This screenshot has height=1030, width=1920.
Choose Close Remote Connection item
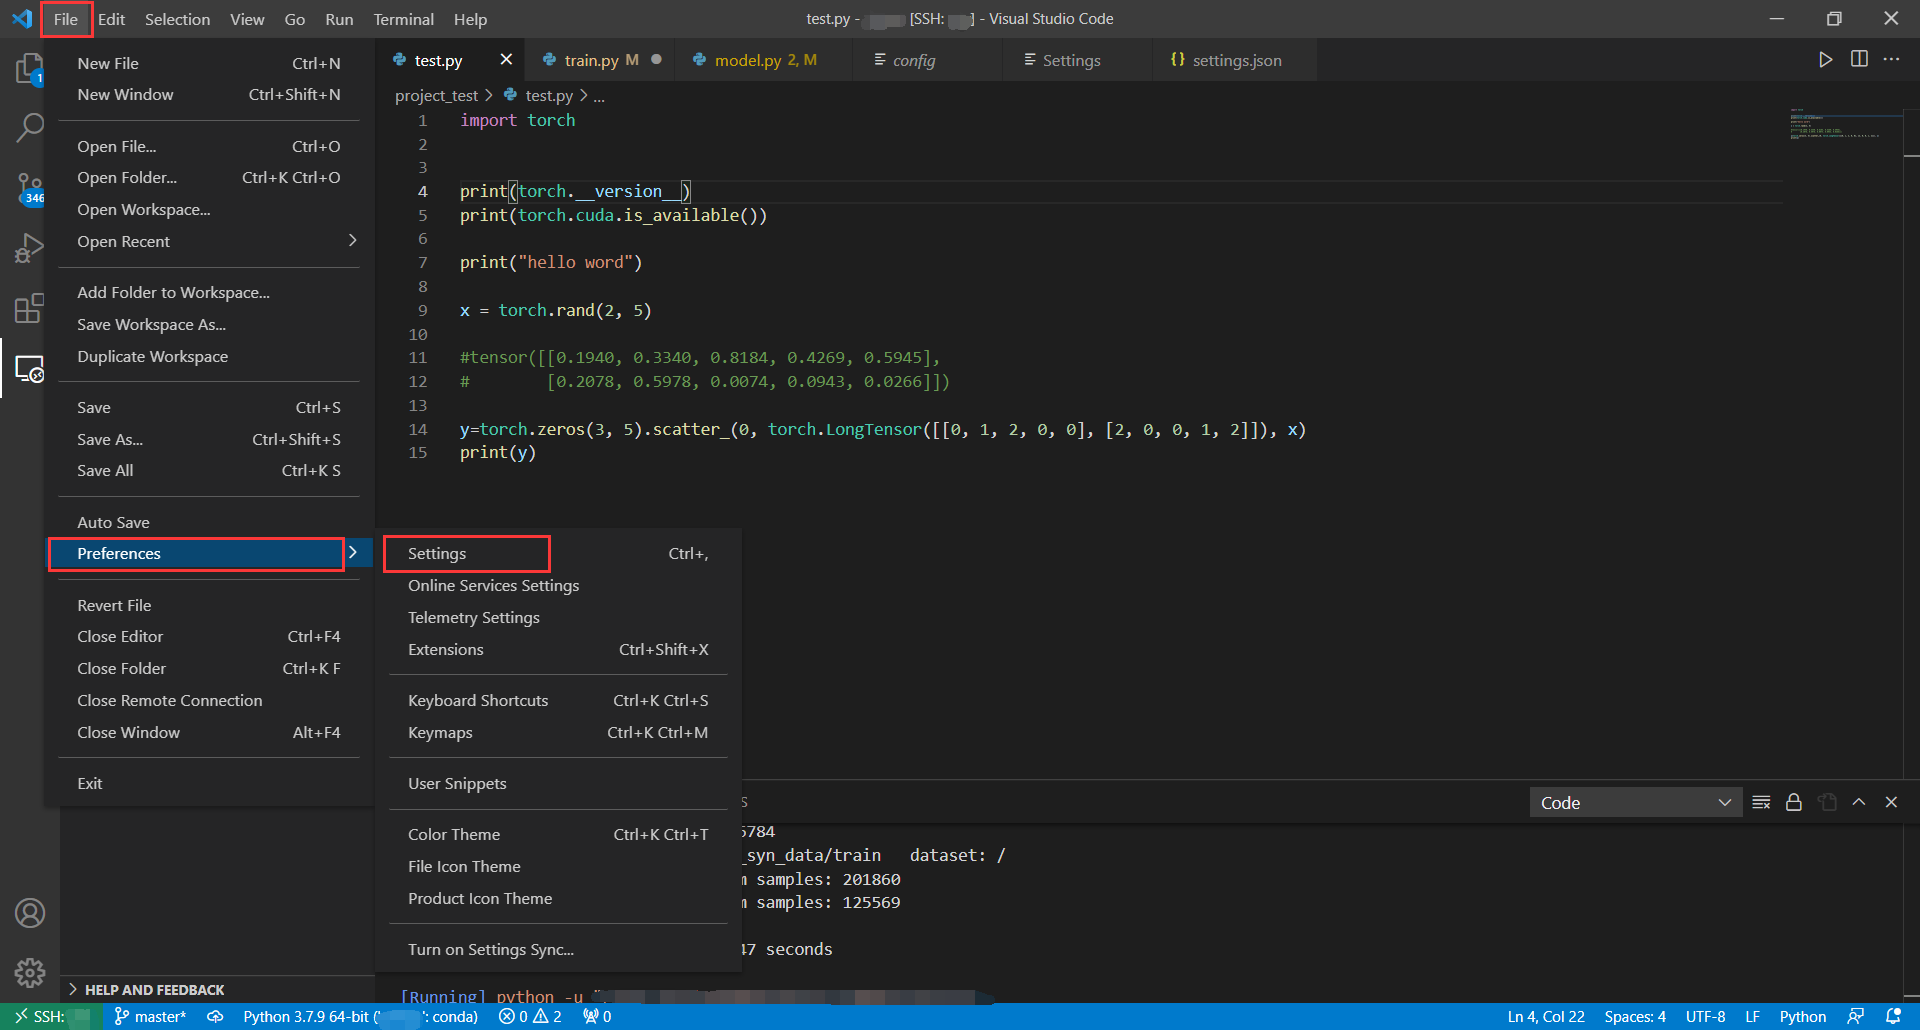click(x=209, y=700)
